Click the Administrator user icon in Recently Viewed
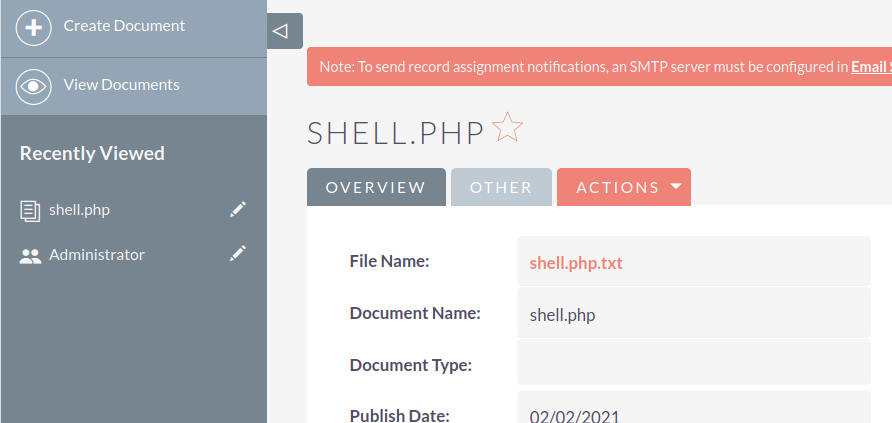The height and width of the screenshot is (423, 892). [x=30, y=255]
